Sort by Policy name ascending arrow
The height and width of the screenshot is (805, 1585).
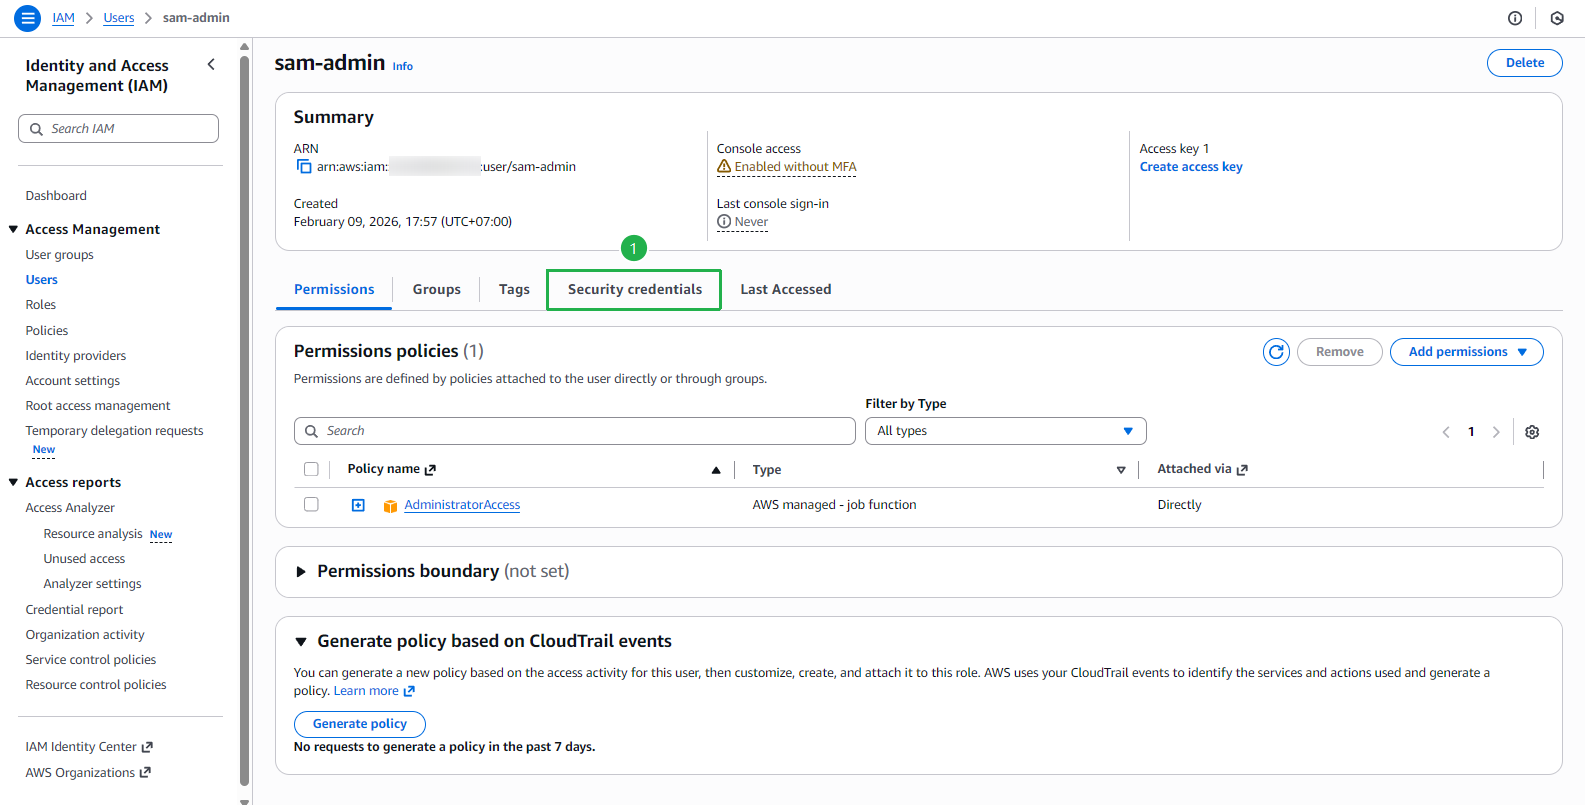(716, 470)
